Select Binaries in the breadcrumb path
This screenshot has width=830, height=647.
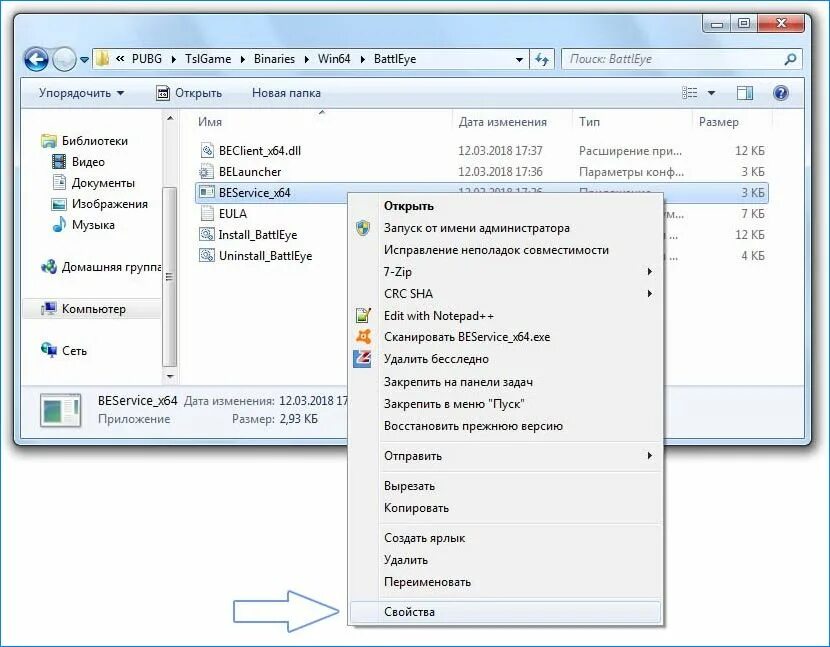pos(274,59)
